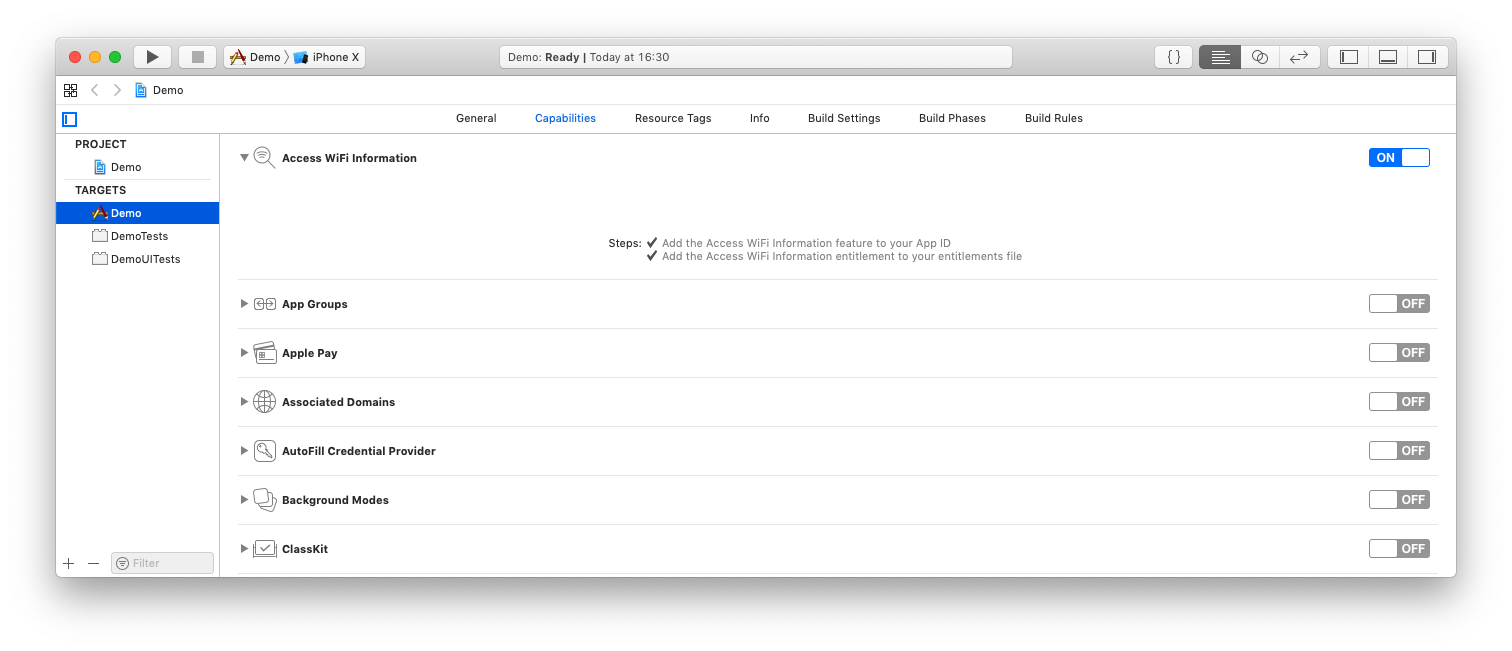Click the ClassKit capability icon
This screenshot has height=651, width=1512.
click(x=264, y=549)
